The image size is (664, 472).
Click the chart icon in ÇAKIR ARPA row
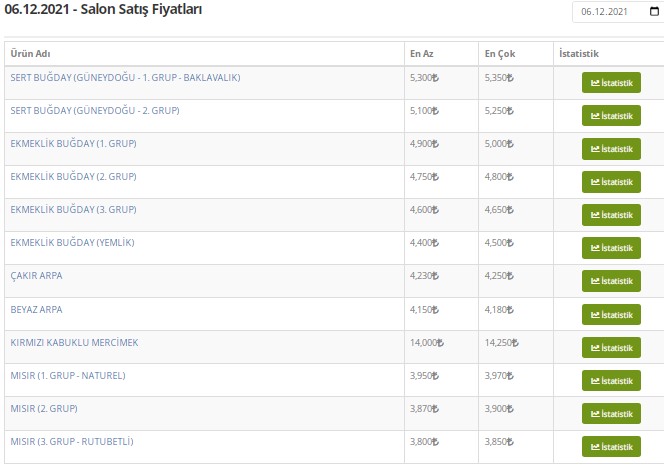click(595, 281)
